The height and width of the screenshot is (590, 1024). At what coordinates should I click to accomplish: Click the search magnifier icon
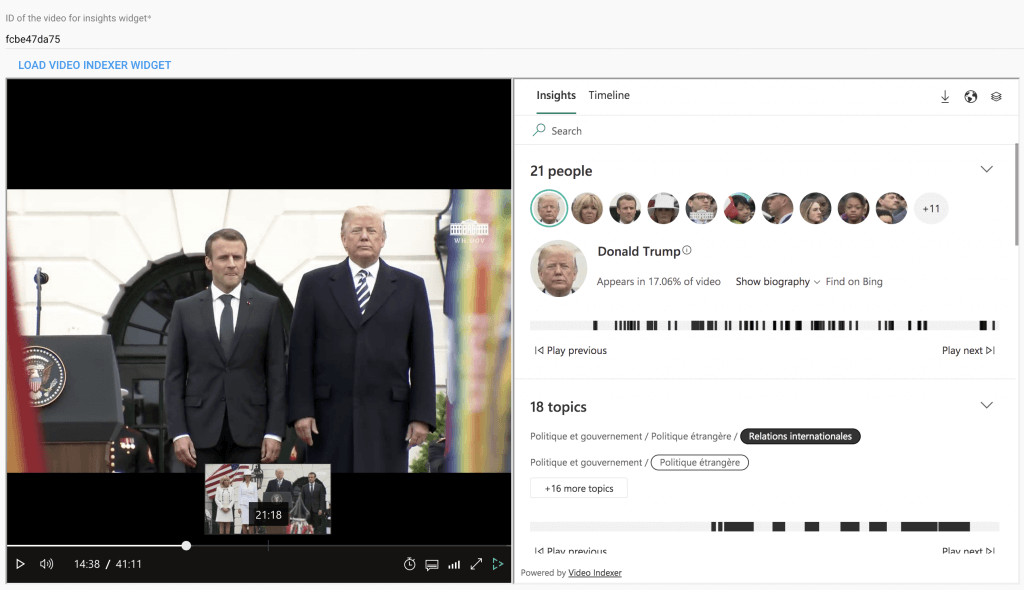point(539,130)
